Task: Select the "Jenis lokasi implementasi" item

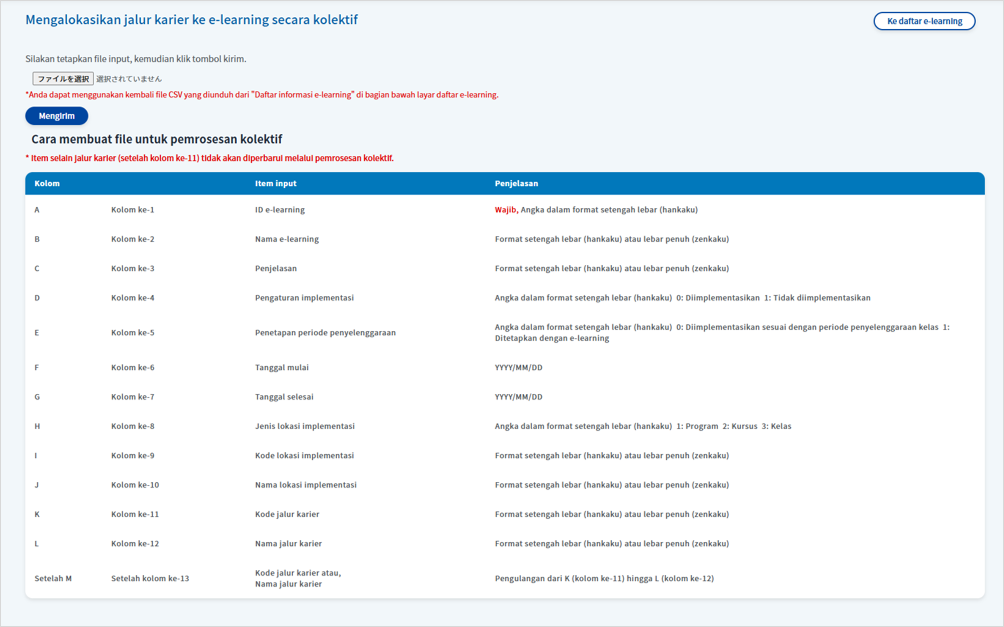Action: (305, 426)
